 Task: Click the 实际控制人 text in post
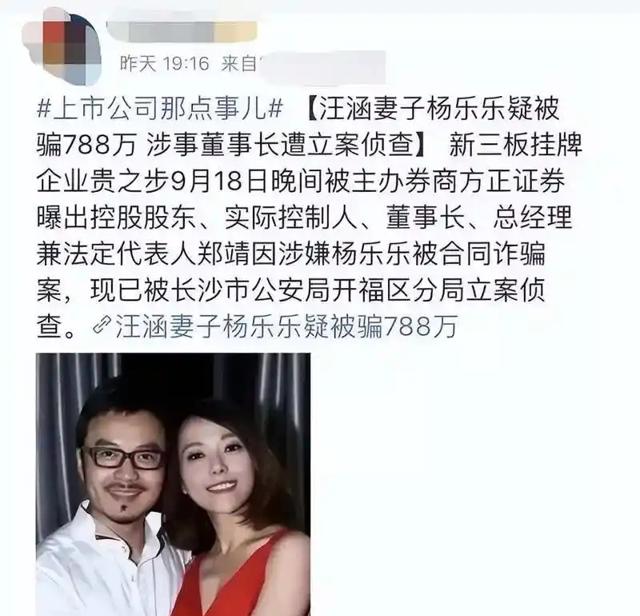coord(291,218)
